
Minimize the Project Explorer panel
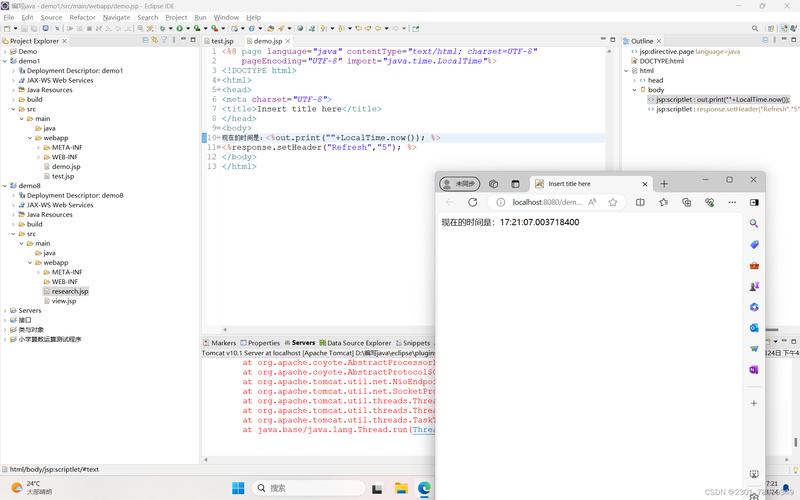point(183,40)
